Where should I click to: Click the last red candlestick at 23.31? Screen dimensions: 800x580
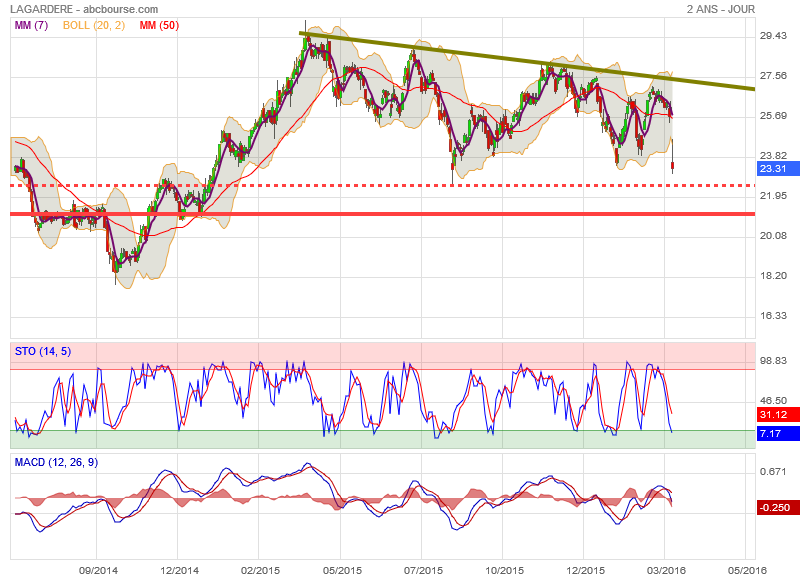pos(673,165)
